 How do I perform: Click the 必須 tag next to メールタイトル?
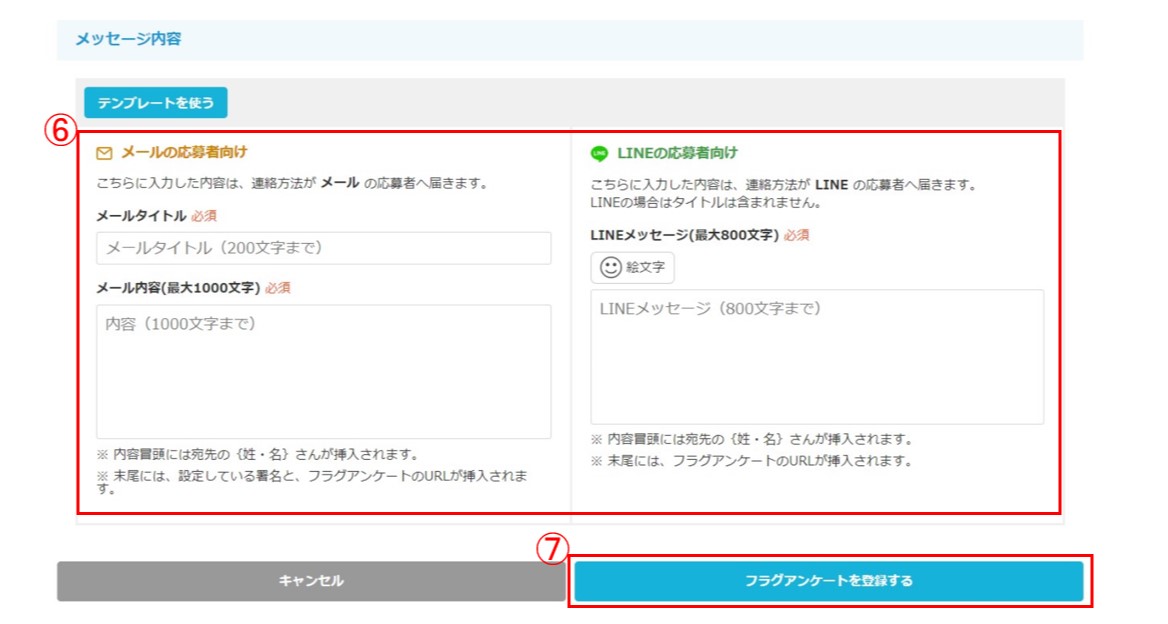204,215
